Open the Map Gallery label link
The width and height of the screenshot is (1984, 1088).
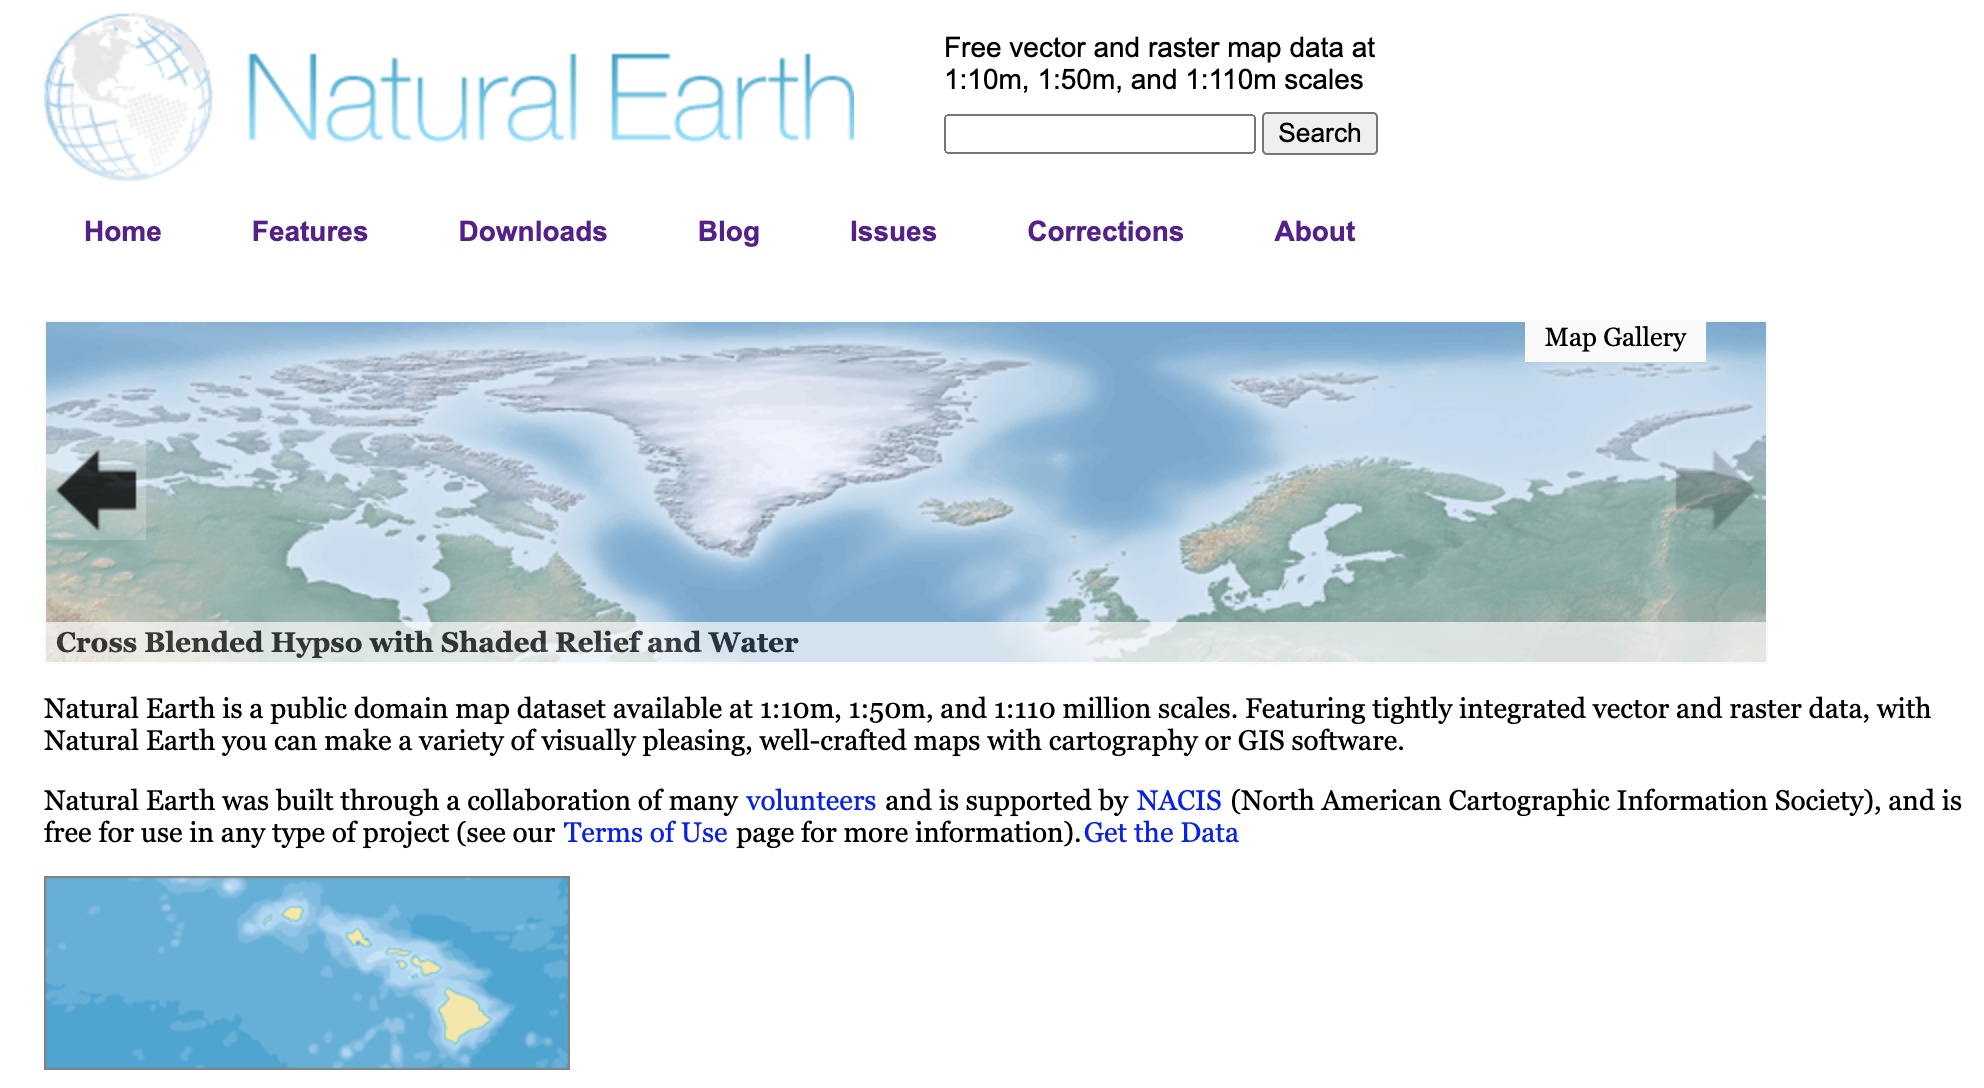(x=1615, y=339)
